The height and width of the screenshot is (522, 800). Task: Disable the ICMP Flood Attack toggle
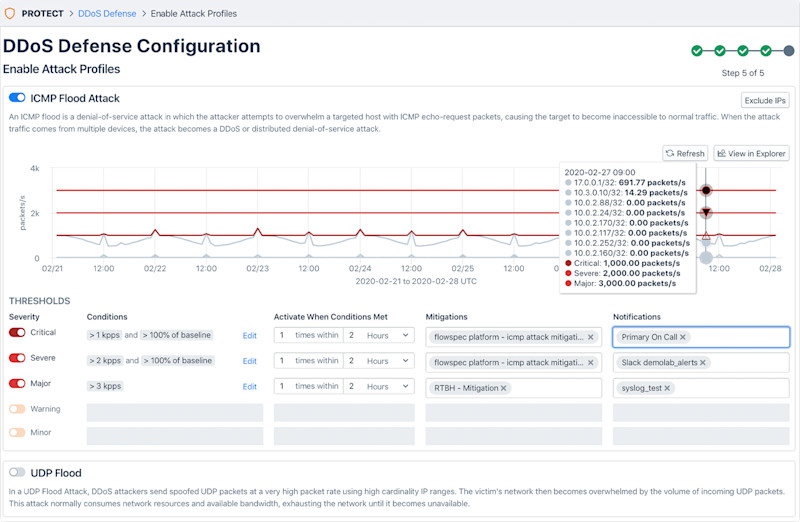(17, 97)
